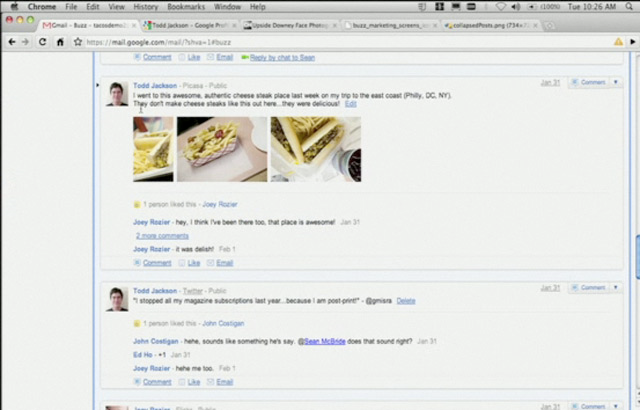Open the Window menu
Screen dimensions: 640x410
(227, 7)
